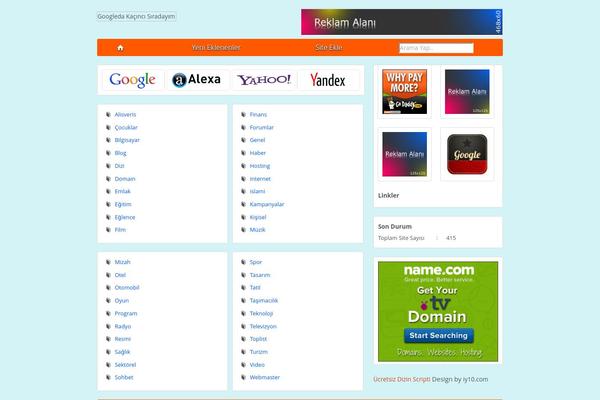Open the Resmi category
600x400 pixels.
[x=122, y=339]
